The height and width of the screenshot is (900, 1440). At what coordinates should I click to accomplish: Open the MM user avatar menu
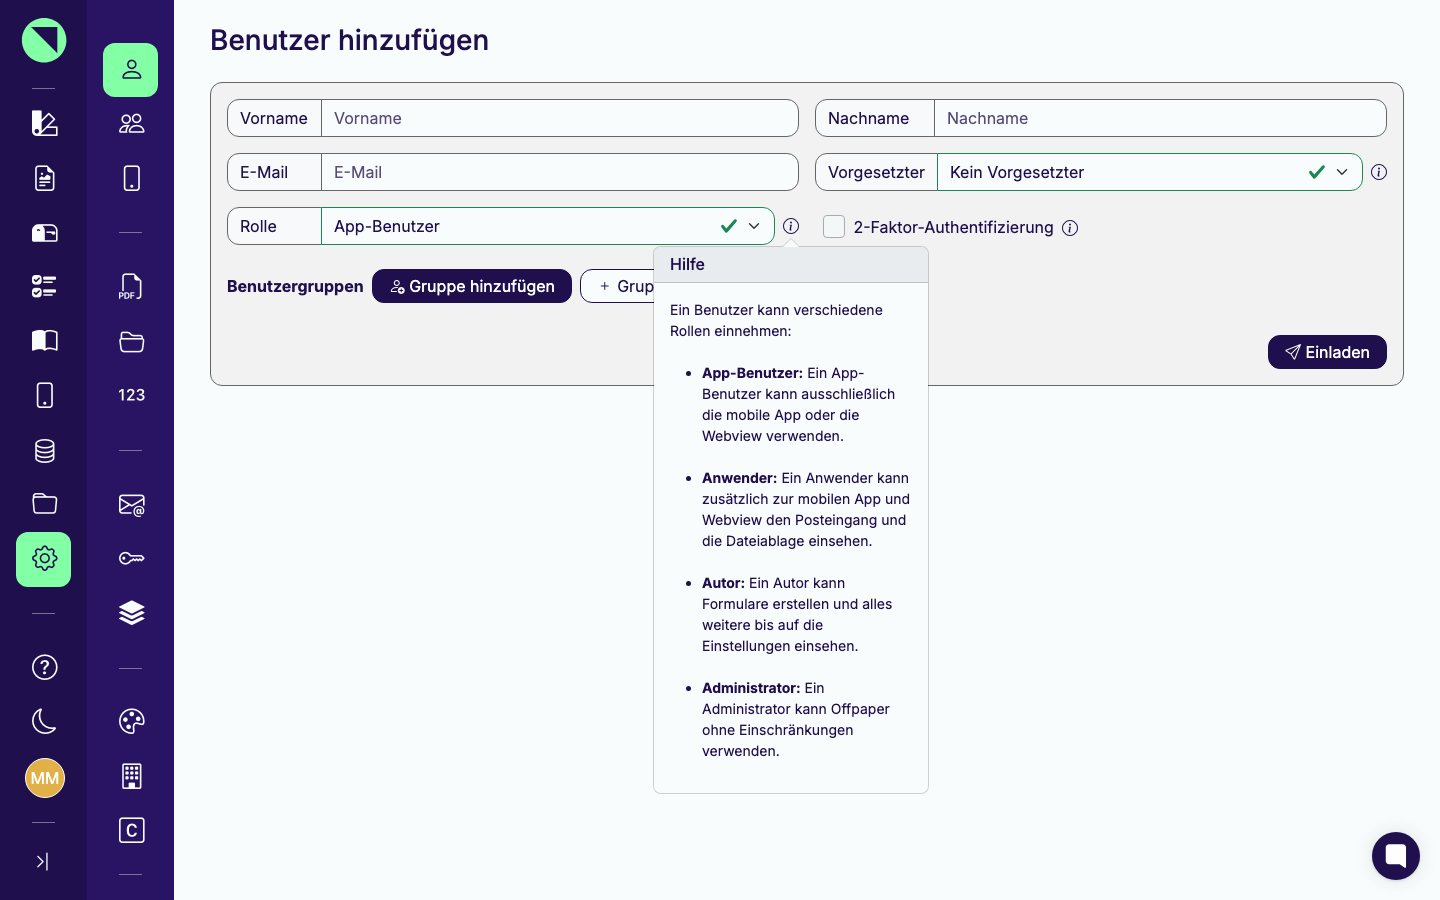(44, 778)
